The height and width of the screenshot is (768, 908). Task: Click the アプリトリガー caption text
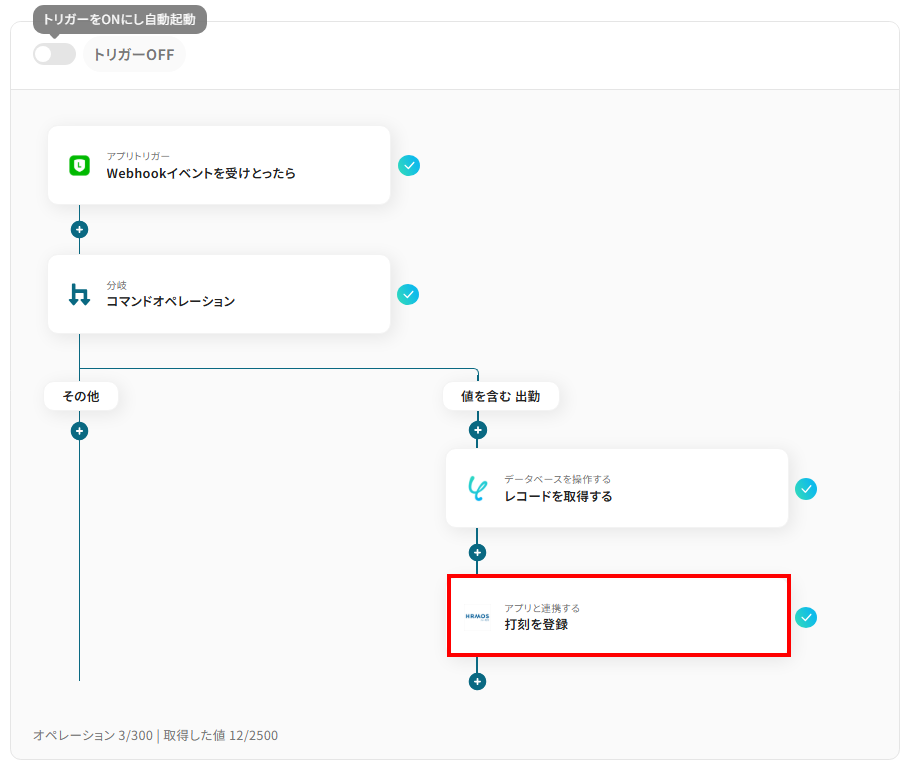(138, 156)
